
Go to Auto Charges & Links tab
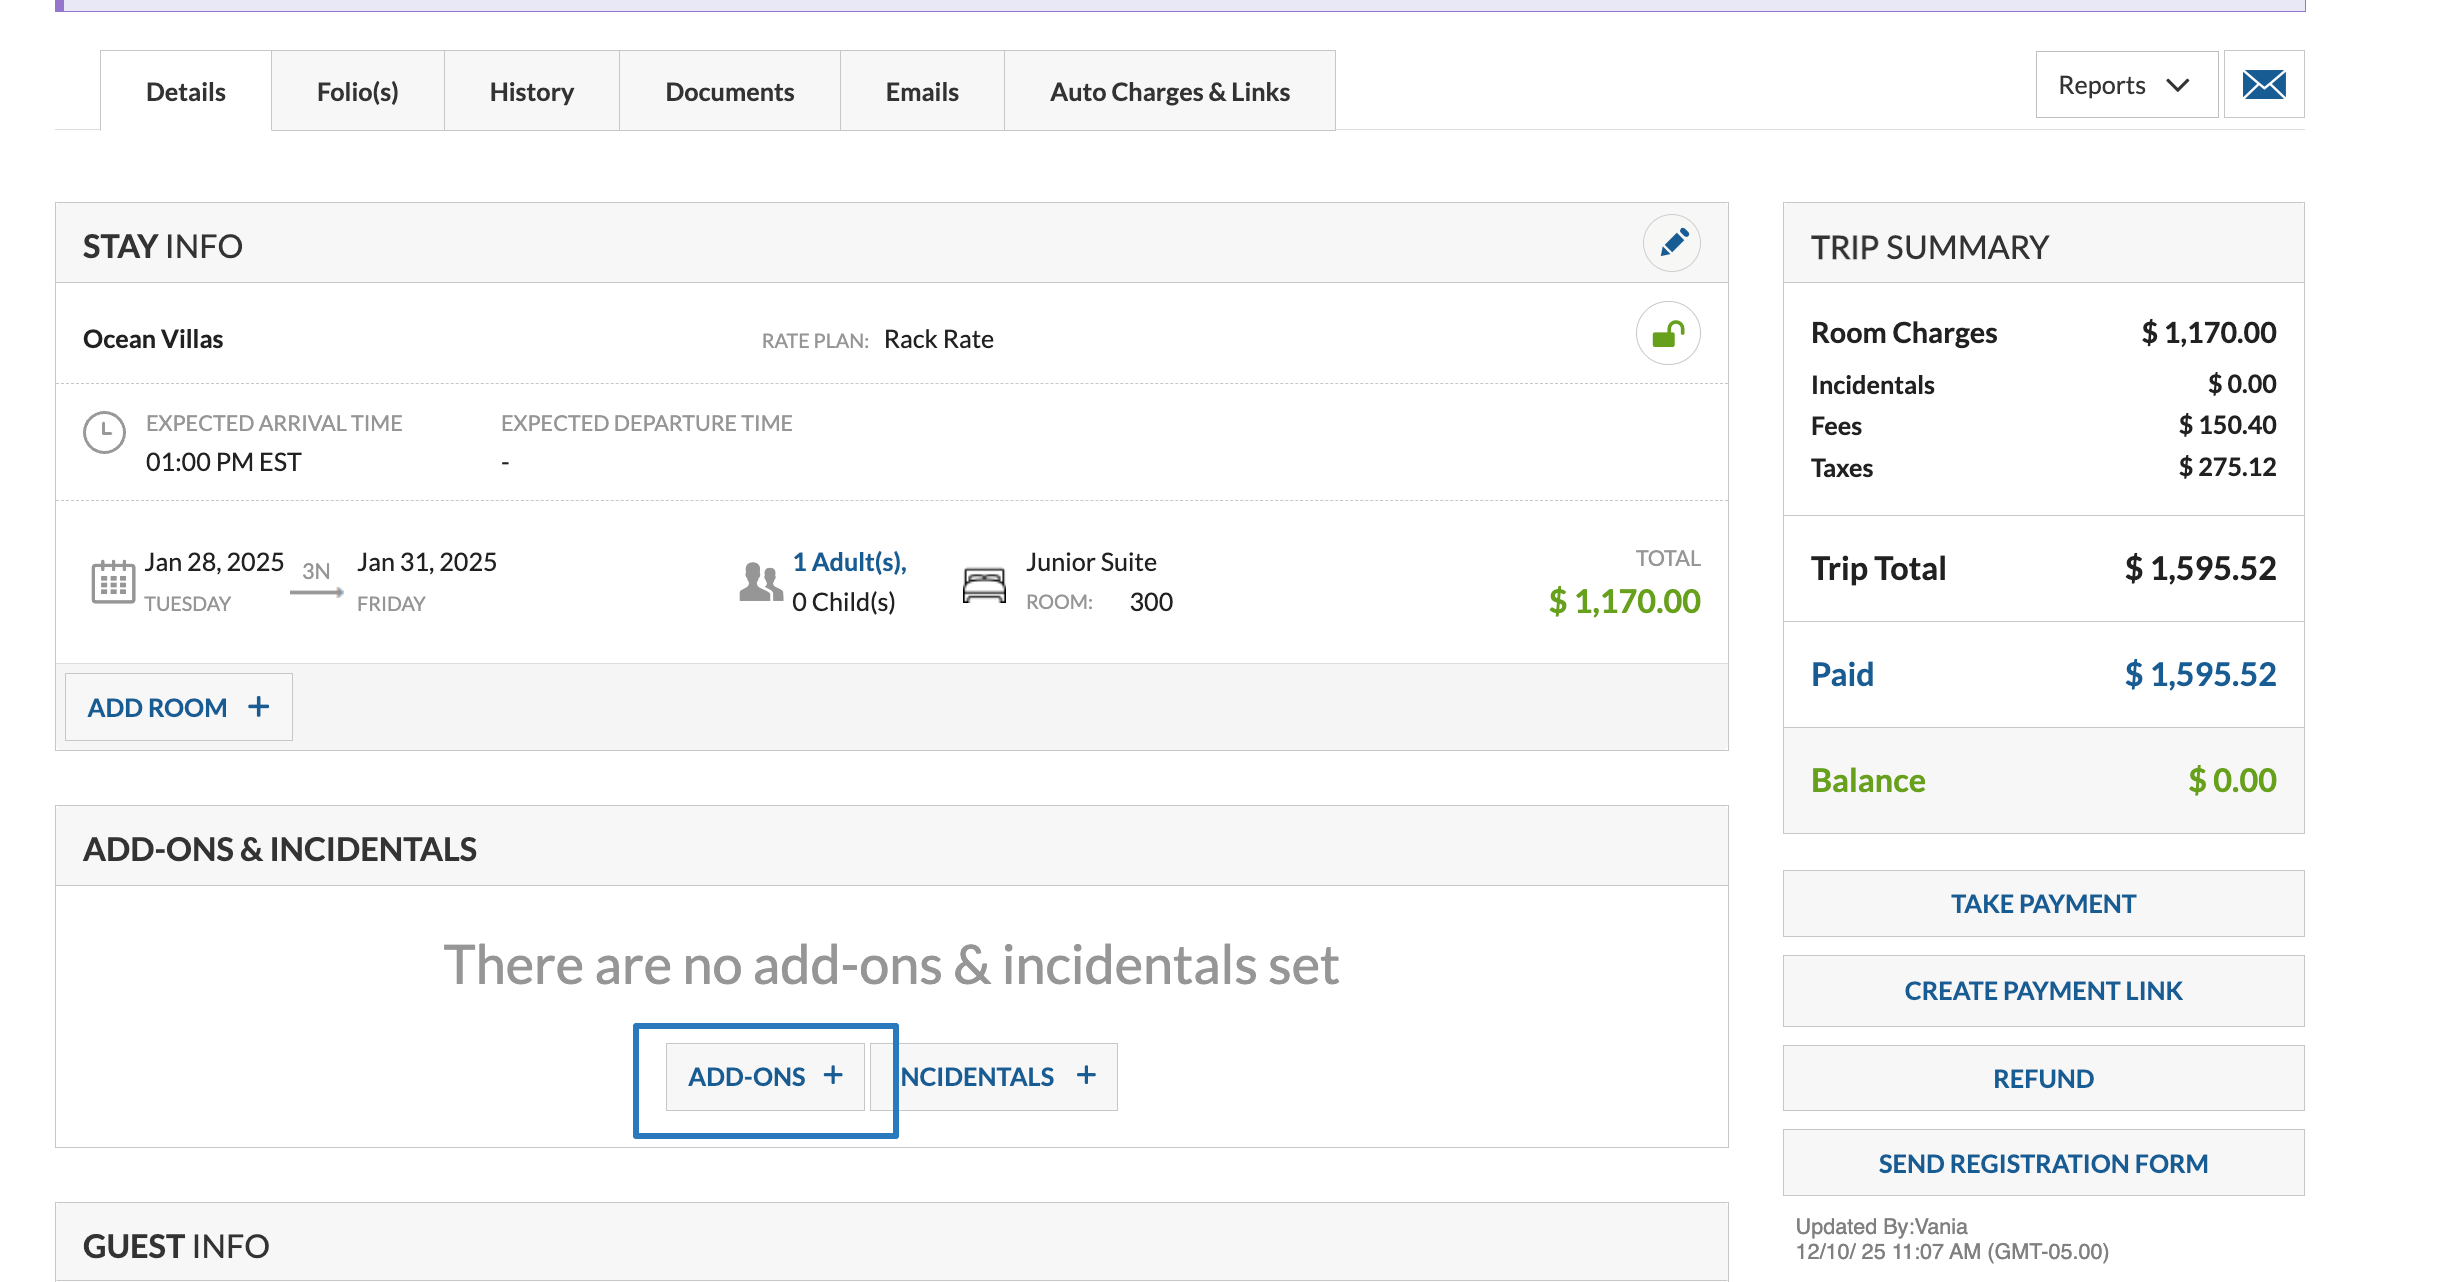(x=1169, y=92)
